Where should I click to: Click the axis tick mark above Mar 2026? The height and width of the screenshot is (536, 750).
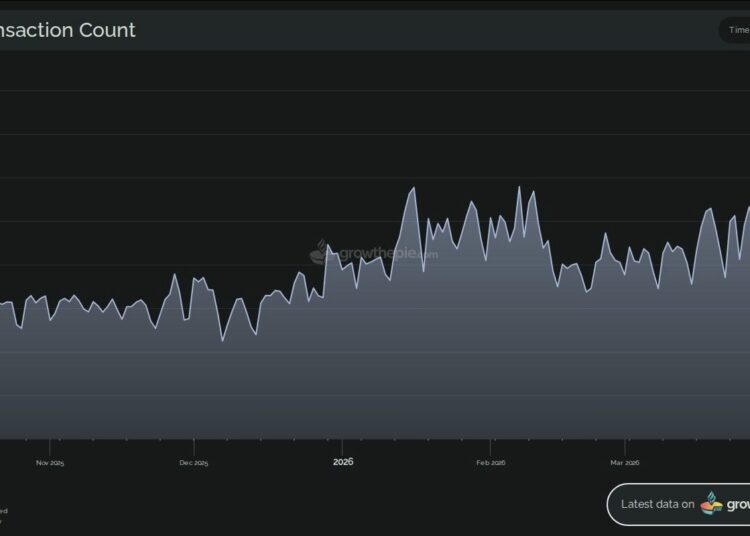point(624,444)
